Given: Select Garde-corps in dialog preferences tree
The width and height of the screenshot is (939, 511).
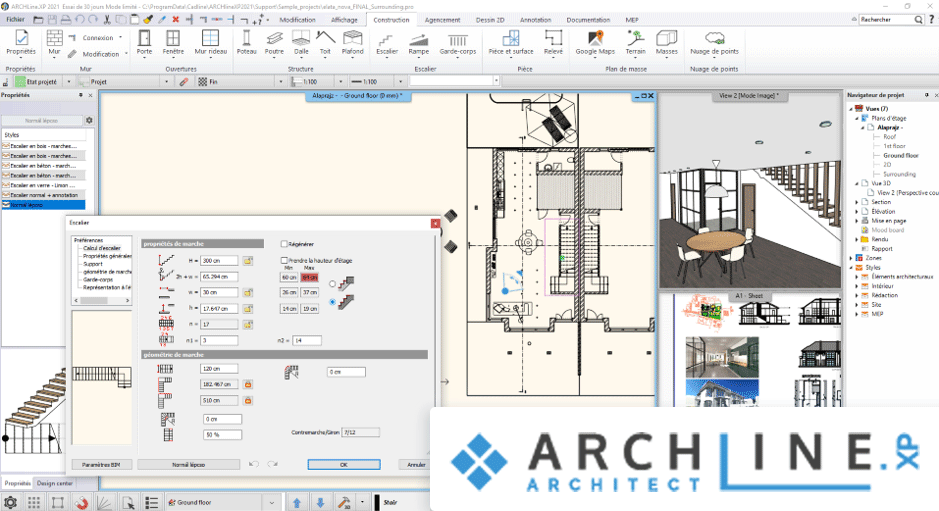Looking at the screenshot, I should [98, 280].
